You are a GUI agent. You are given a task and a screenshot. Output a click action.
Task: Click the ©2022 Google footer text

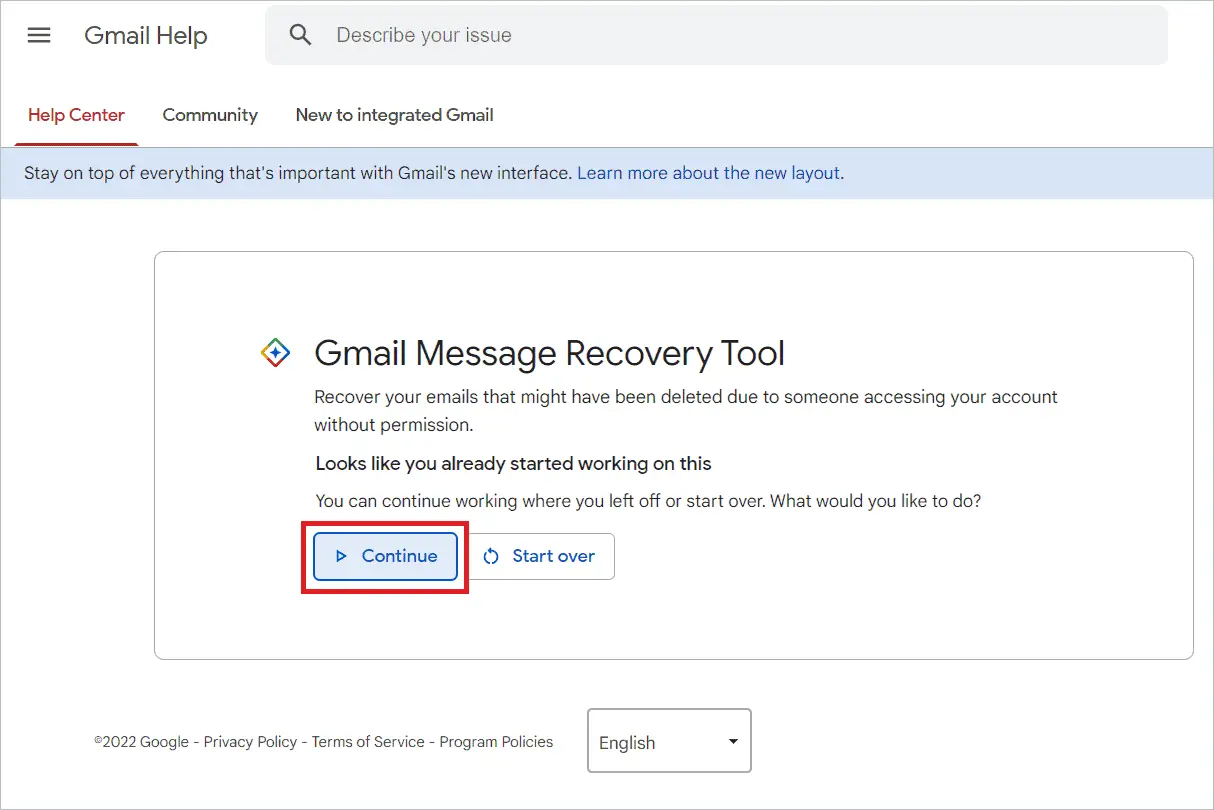(142, 742)
